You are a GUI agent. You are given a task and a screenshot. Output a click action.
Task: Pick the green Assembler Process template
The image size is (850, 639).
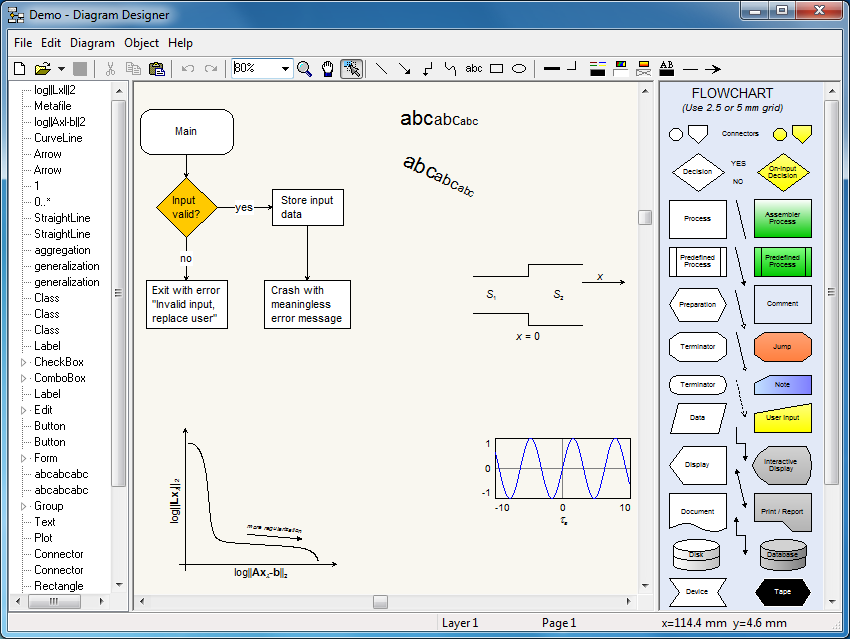782,218
